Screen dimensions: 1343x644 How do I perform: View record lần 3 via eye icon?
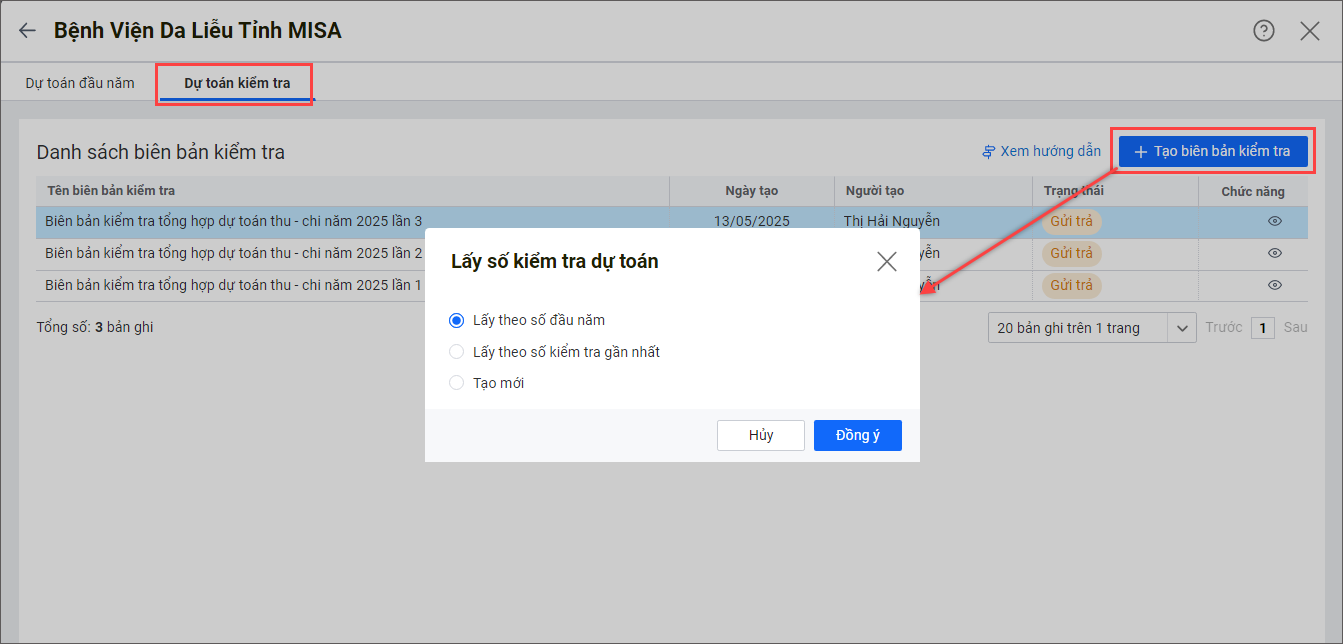click(1274, 221)
